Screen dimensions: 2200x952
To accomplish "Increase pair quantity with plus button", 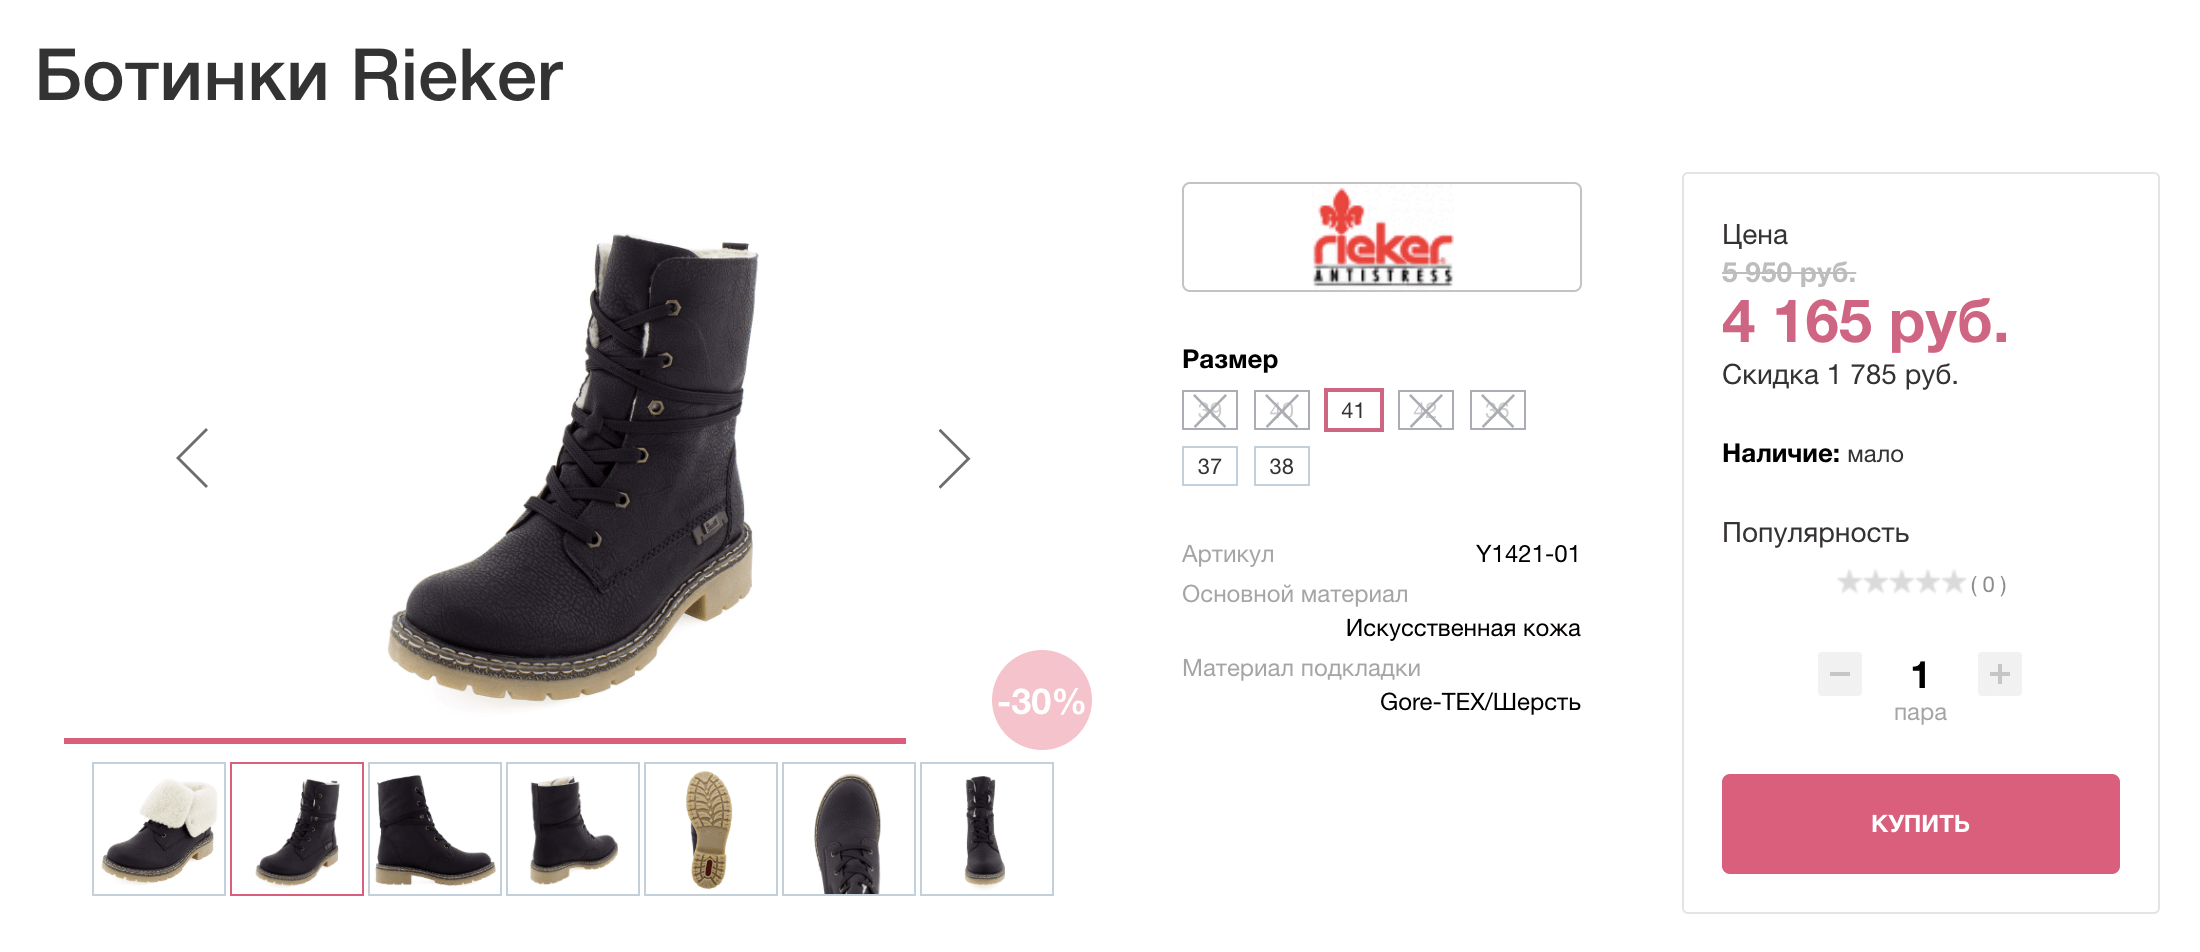I will [x=1999, y=674].
